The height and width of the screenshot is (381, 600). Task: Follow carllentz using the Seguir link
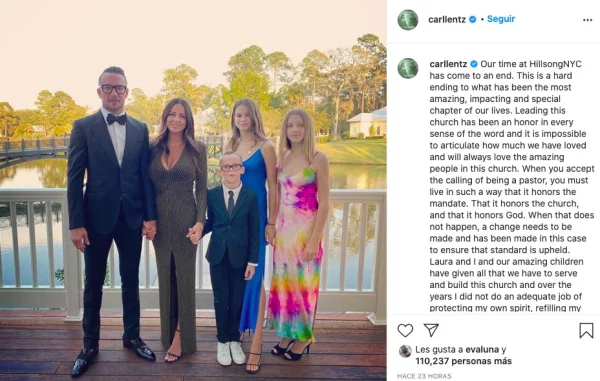[501, 19]
